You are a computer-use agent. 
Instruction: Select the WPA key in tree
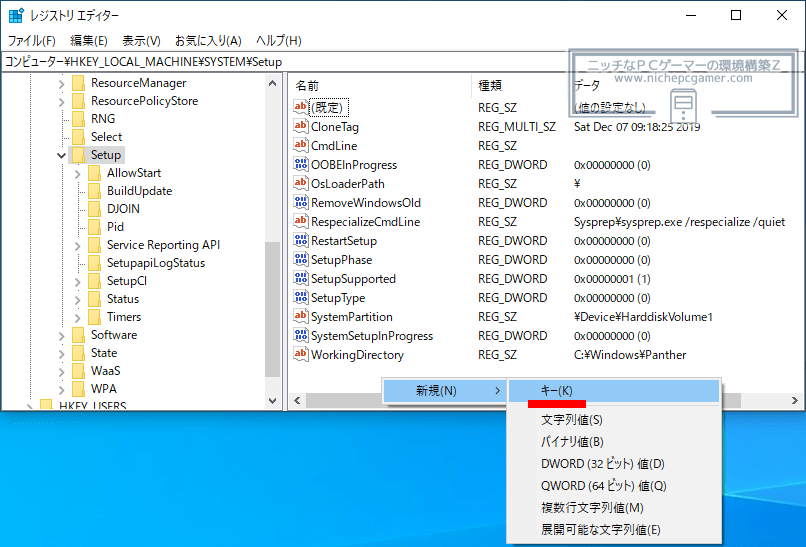tap(104, 389)
